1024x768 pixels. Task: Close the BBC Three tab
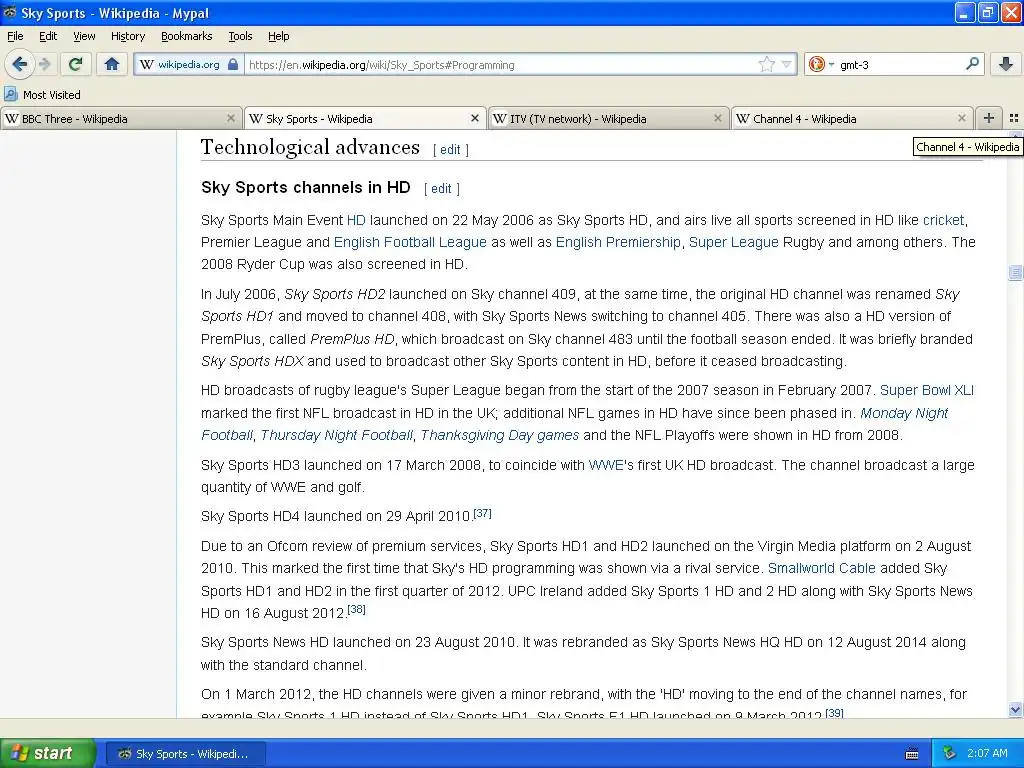(x=231, y=118)
